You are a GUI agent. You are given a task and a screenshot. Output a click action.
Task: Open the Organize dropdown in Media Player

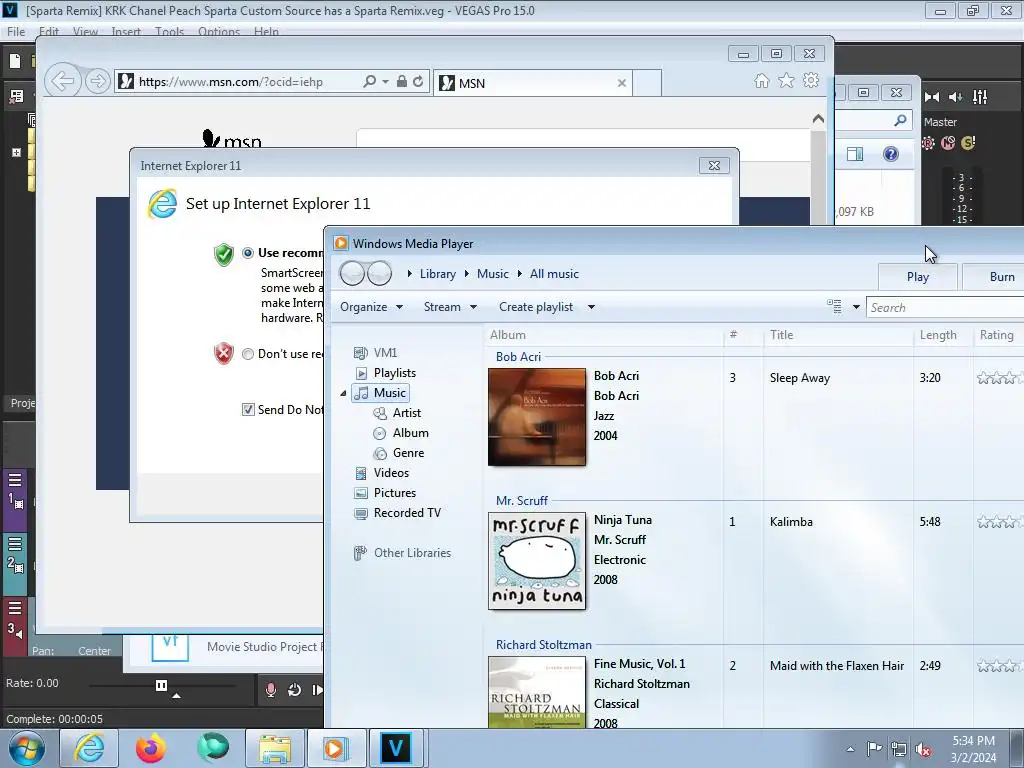coord(372,307)
